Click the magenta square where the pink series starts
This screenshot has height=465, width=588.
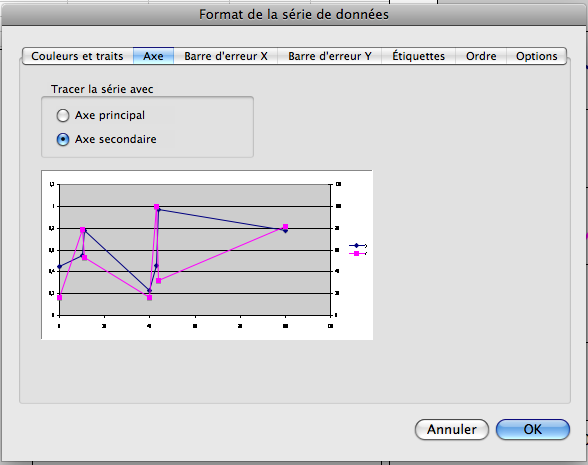click(x=59, y=297)
